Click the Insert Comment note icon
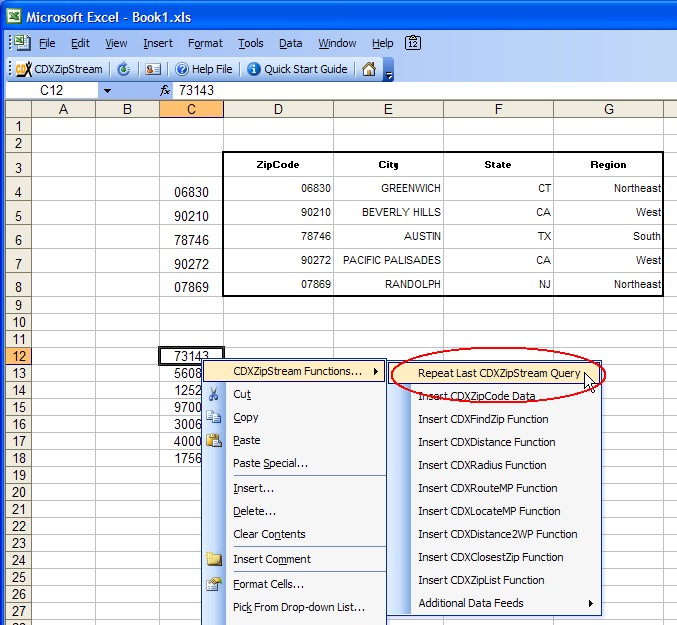Viewport: 677px width, 625px height. pyautogui.click(x=214, y=559)
